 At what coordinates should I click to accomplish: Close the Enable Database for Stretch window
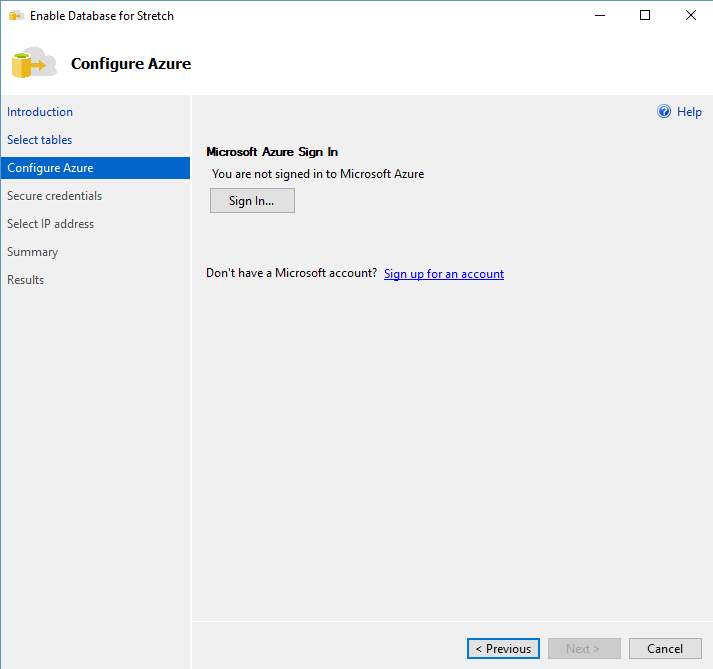click(x=691, y=15)
